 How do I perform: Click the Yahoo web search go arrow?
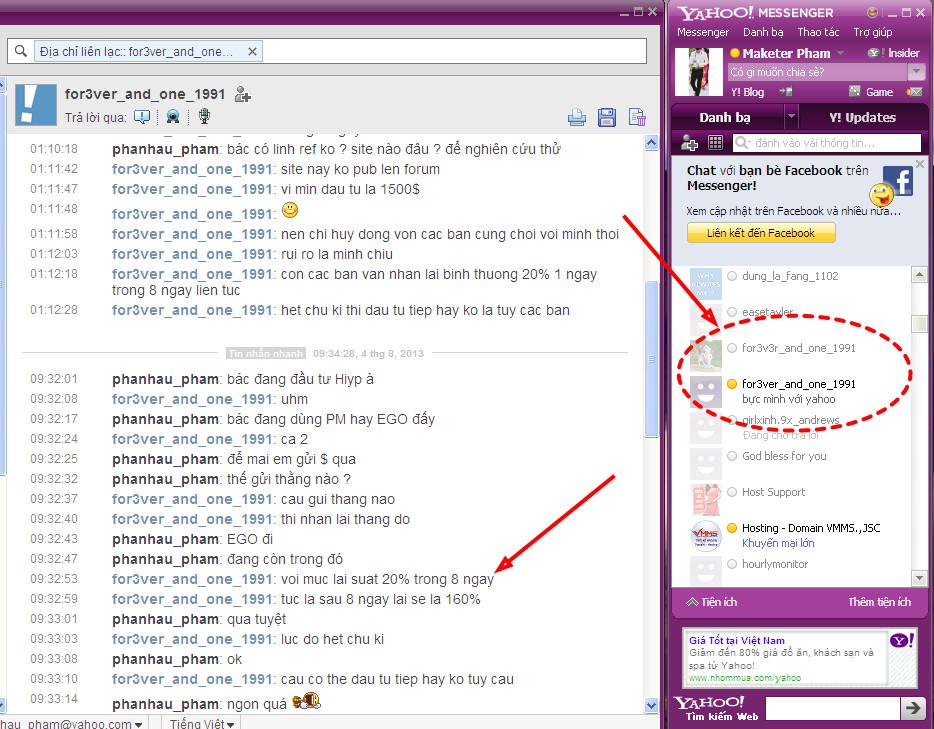coord(913,708)
